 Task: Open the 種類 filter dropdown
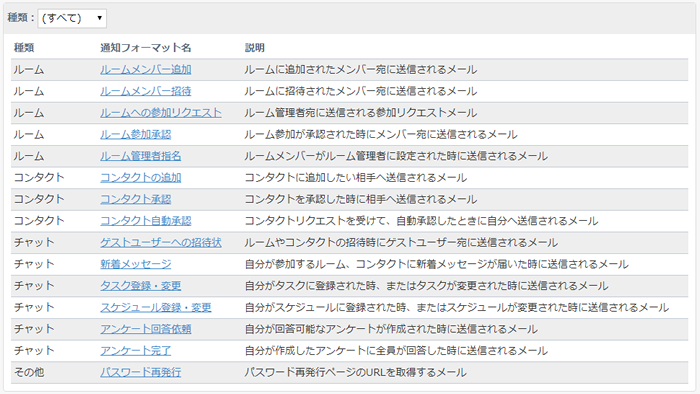(x=72, y=18)
